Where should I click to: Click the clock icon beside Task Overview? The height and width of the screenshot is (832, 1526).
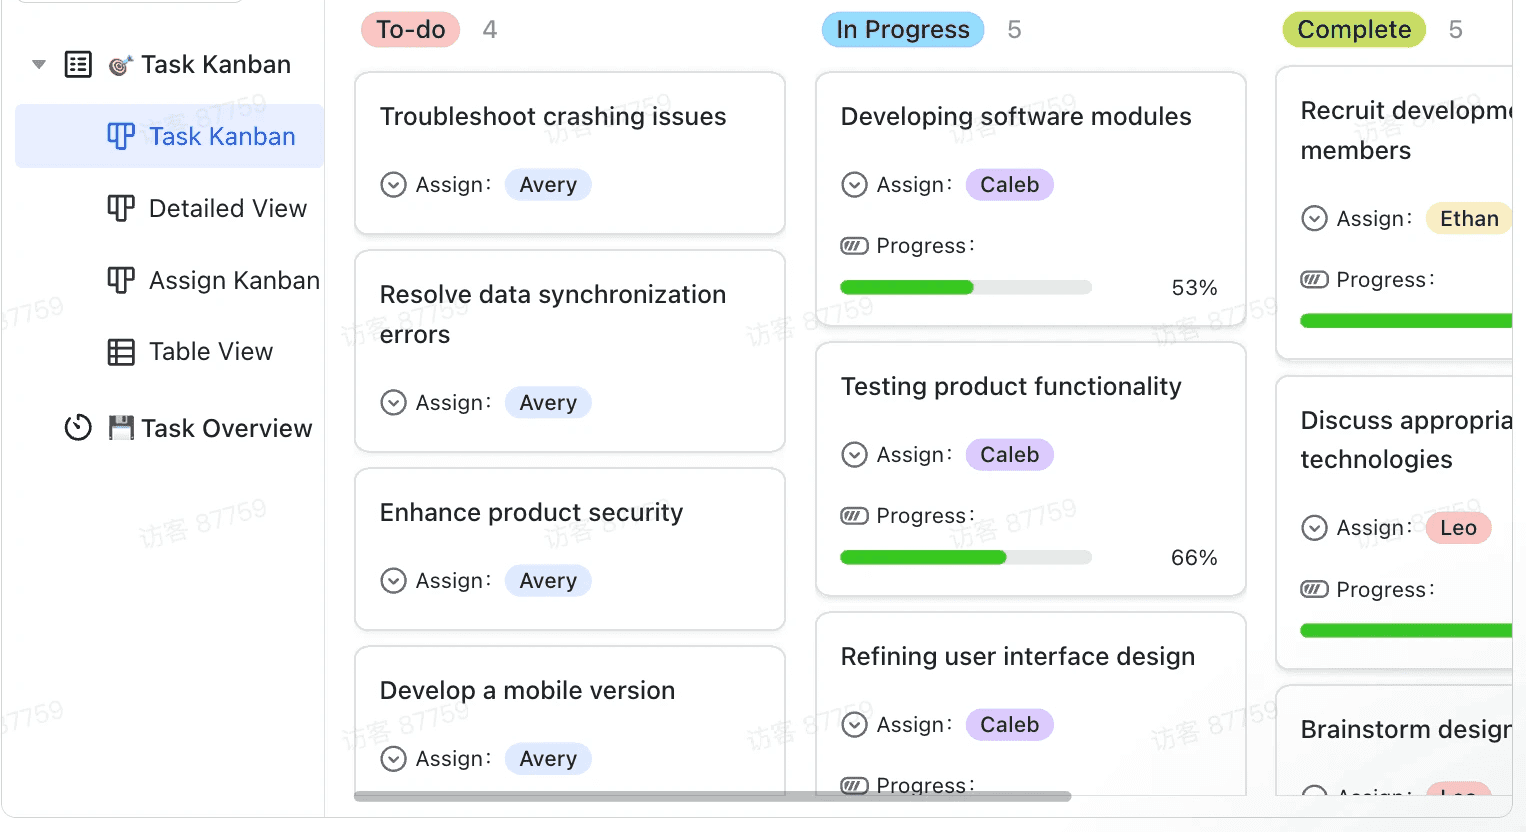coord(78,427)
